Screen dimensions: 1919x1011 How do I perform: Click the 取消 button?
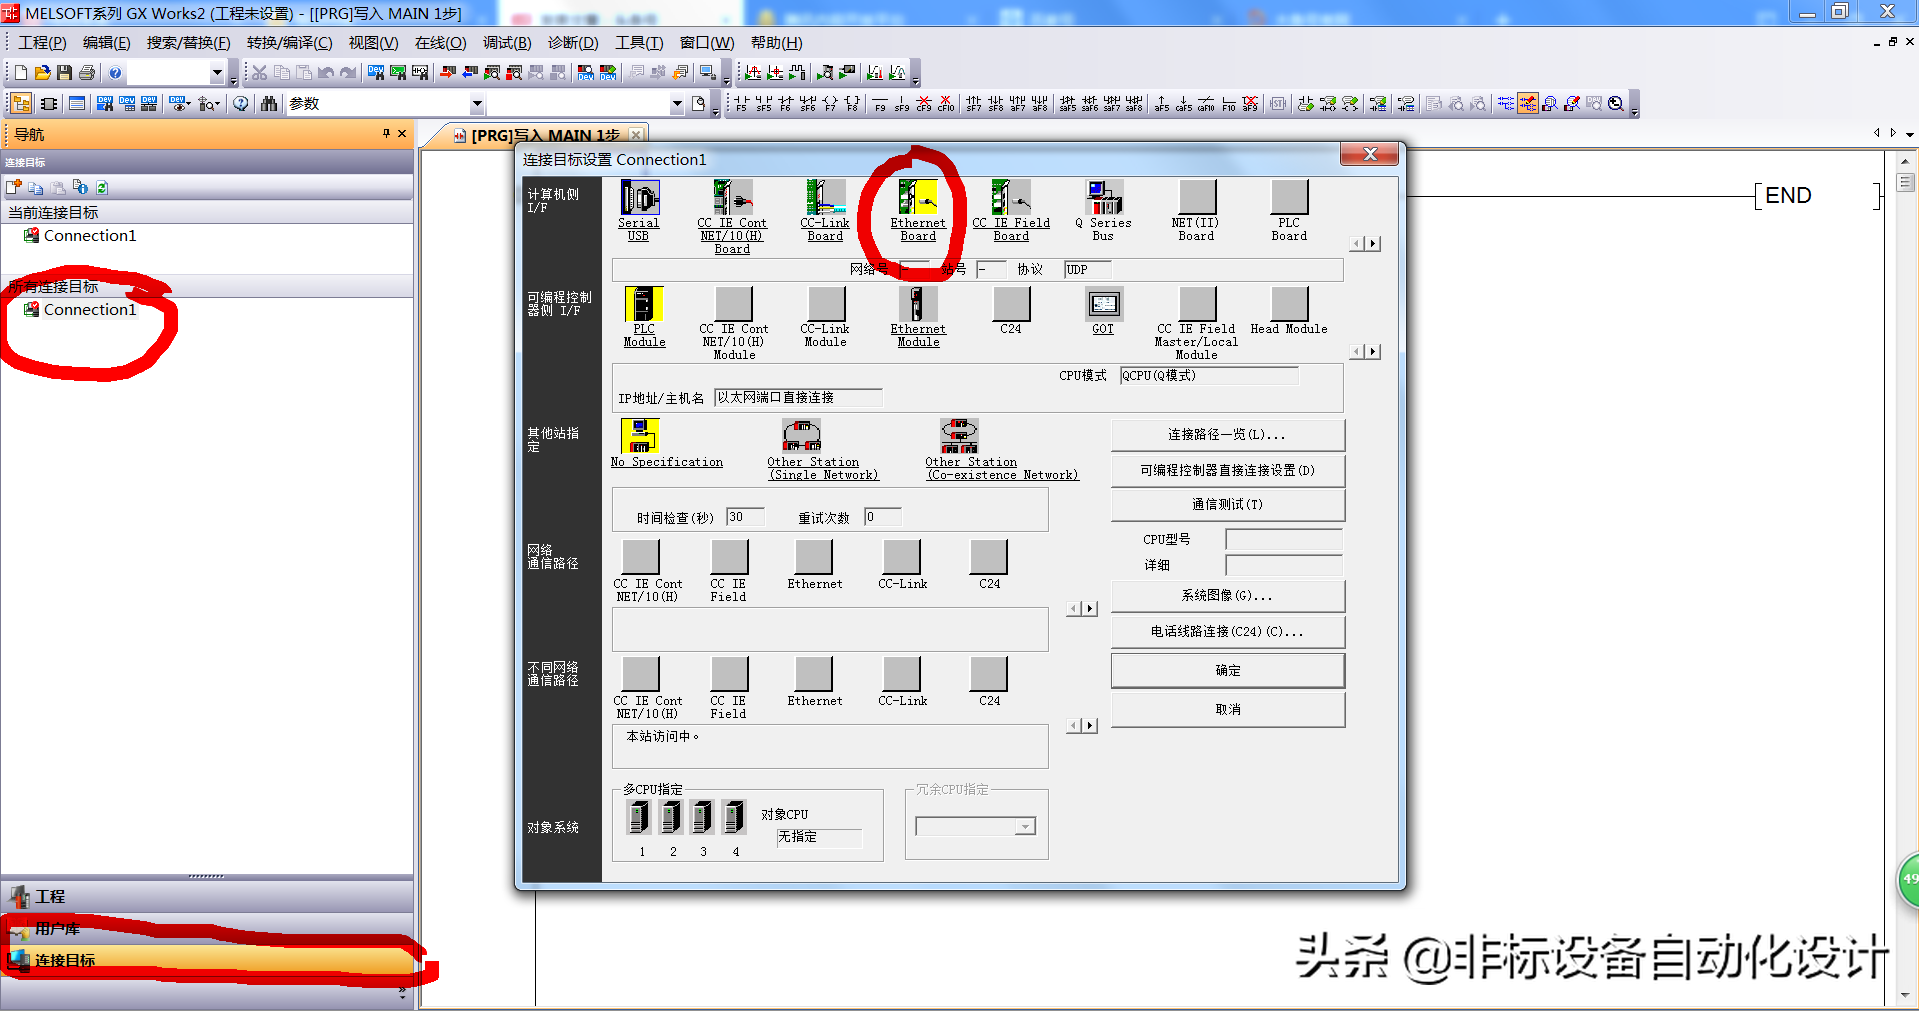click(1227, 710)
